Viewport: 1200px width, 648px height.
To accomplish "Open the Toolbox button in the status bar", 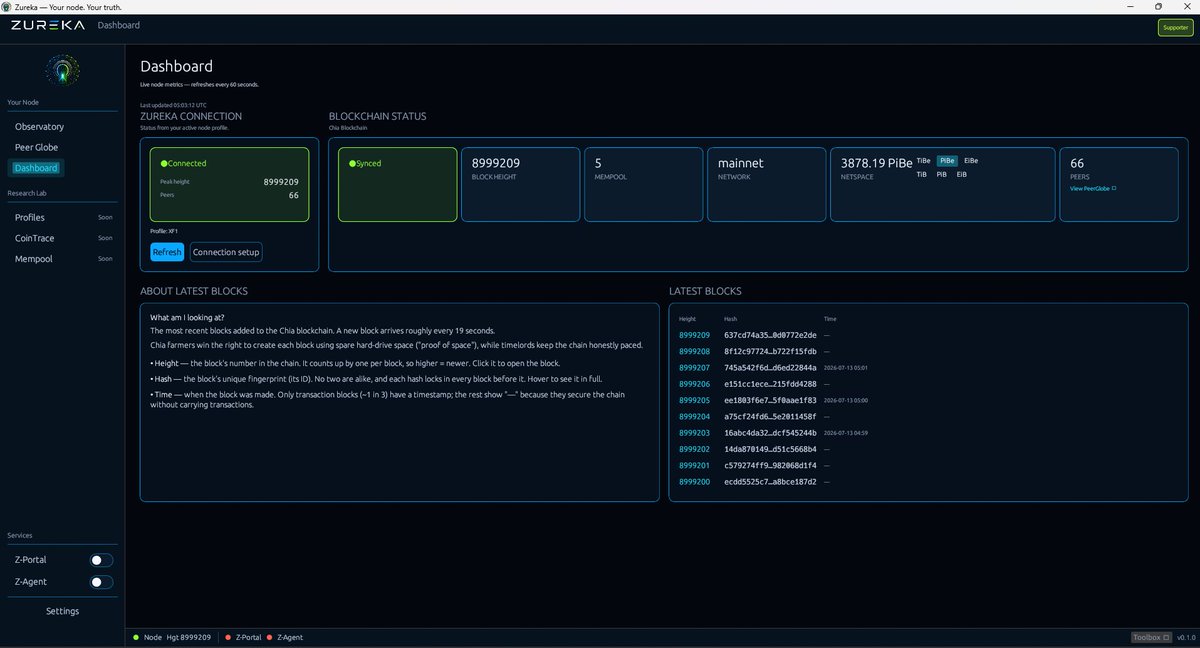I will coord(1151,637).
